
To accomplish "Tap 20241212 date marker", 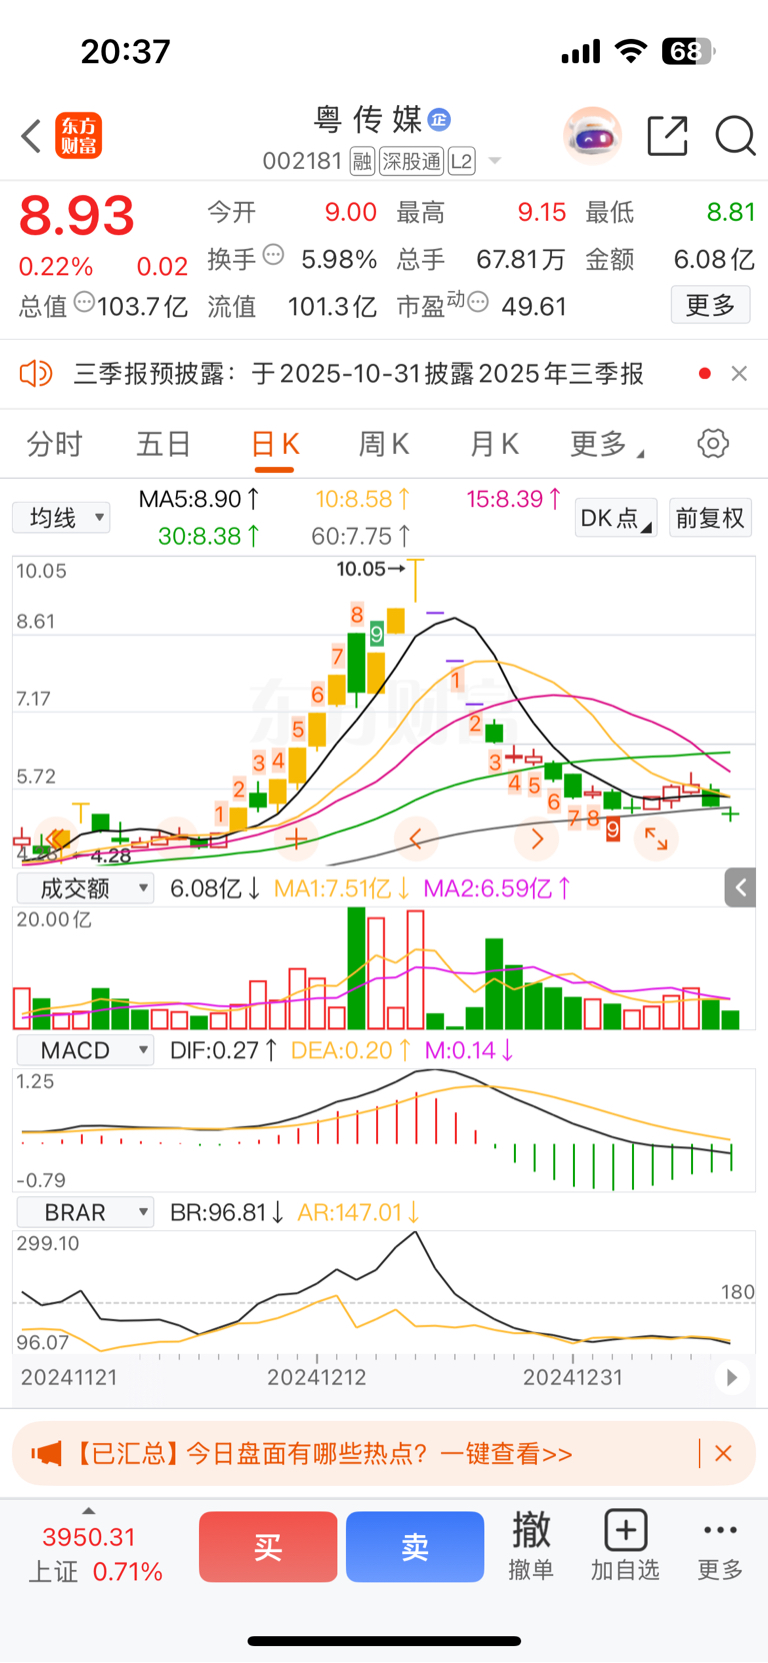I will click(x=317, y=1377).
